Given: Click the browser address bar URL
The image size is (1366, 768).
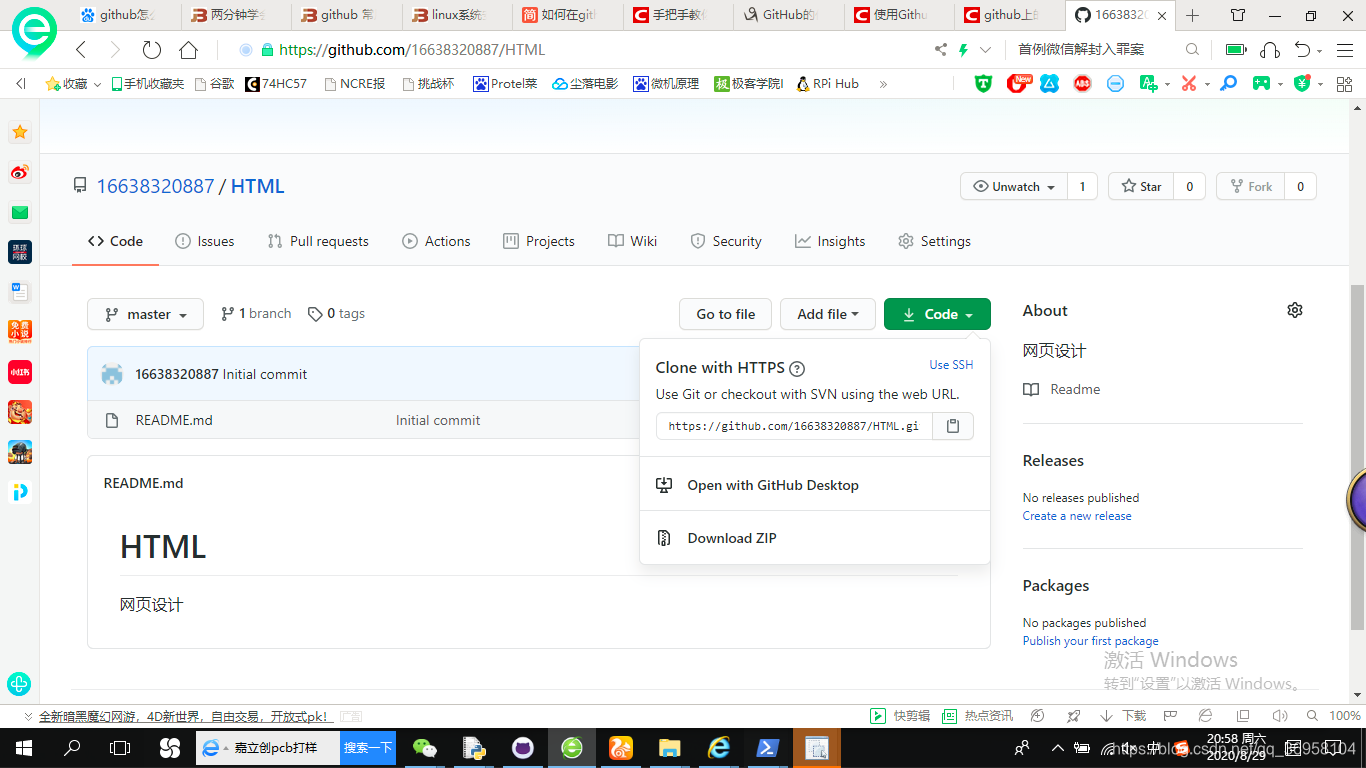Looking at the screenshot, I should click(x=412, y=50).
